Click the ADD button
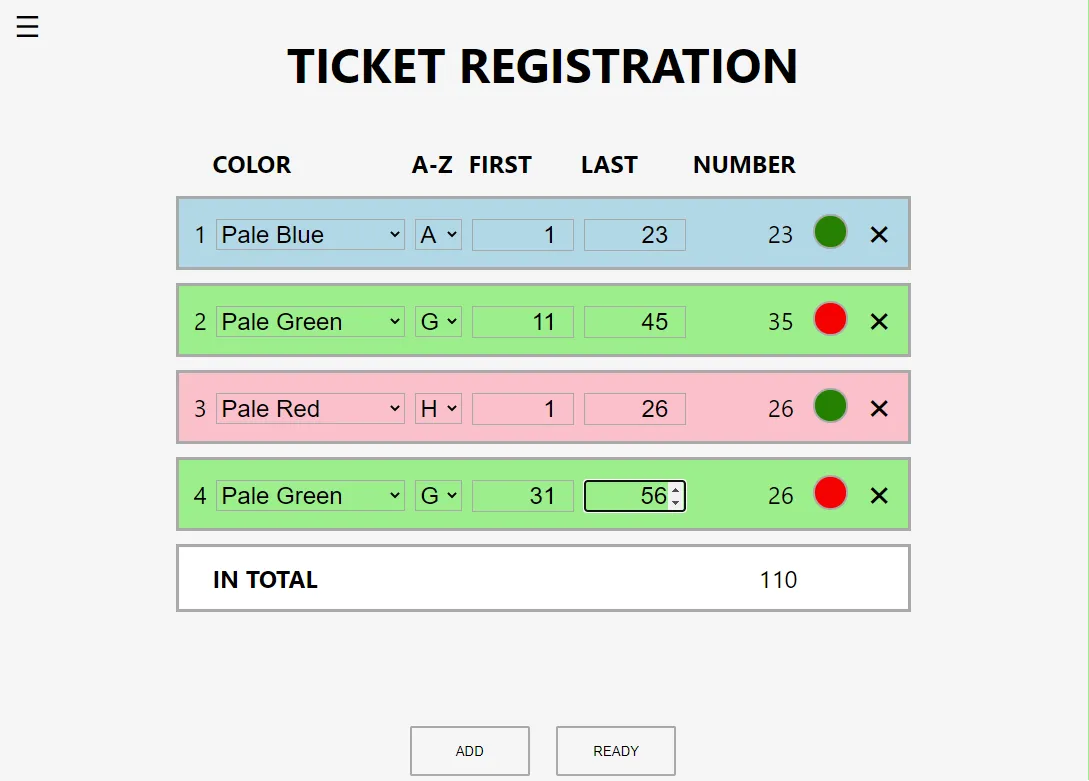This screenshot has width=1089, height=781. point(469,750)
